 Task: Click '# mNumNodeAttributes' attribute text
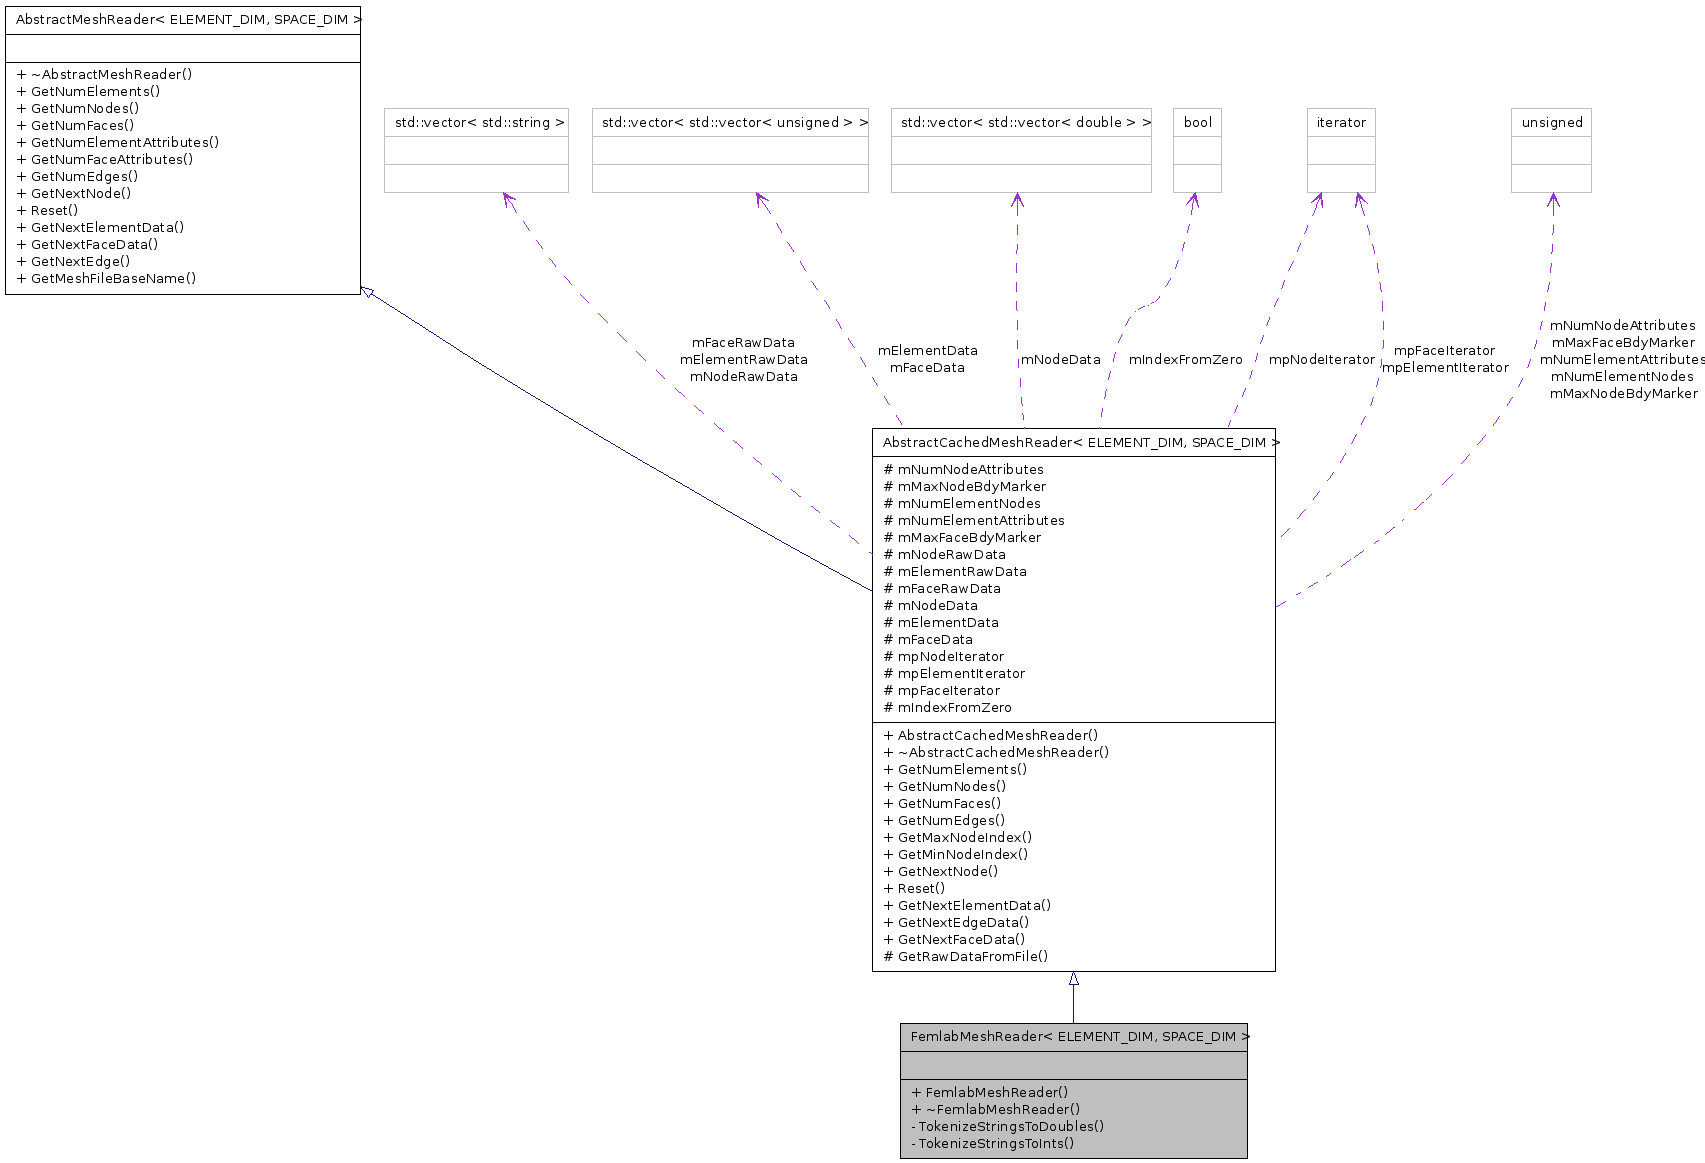[964, 469]
